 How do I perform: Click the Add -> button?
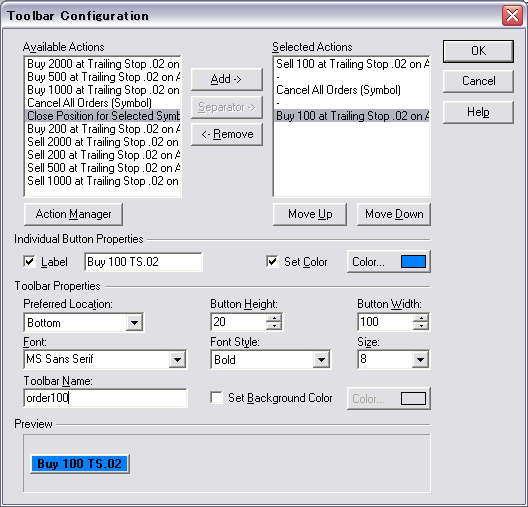(227, 79)
